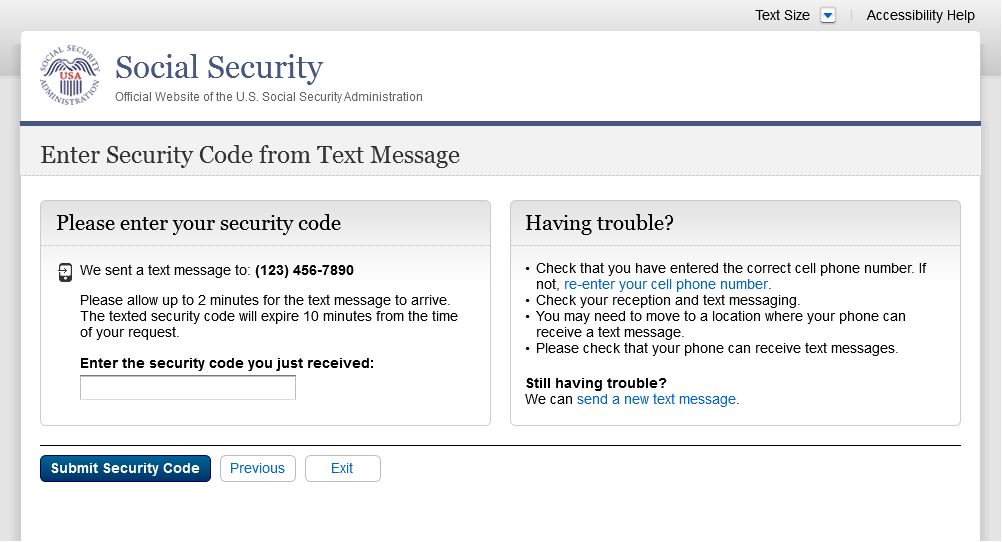Click the 'Still having trouble?' bold text
The image size is (1002, 542).
(596, 383)
